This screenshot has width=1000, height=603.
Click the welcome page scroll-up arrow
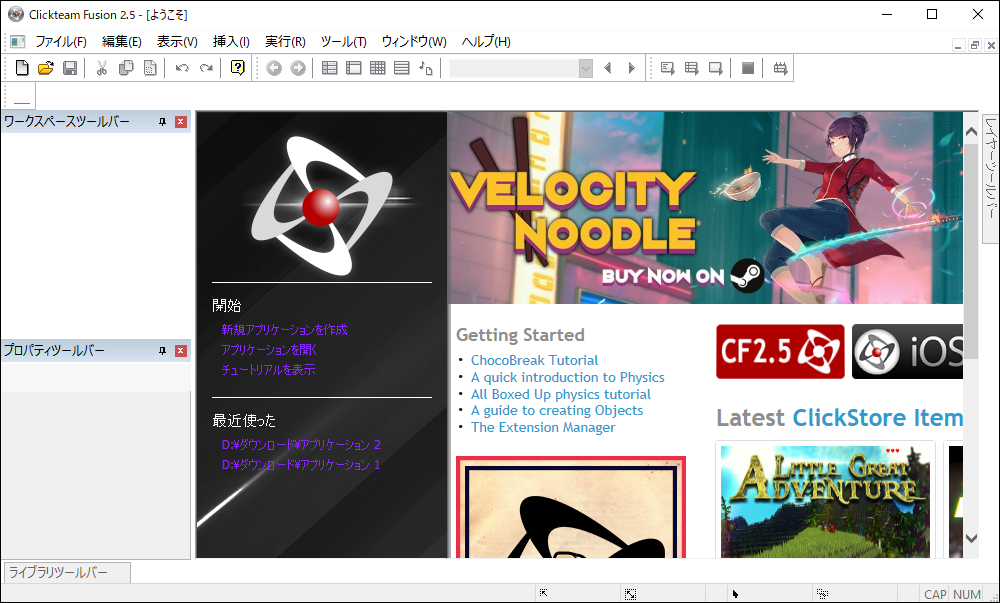click(971, 132)
